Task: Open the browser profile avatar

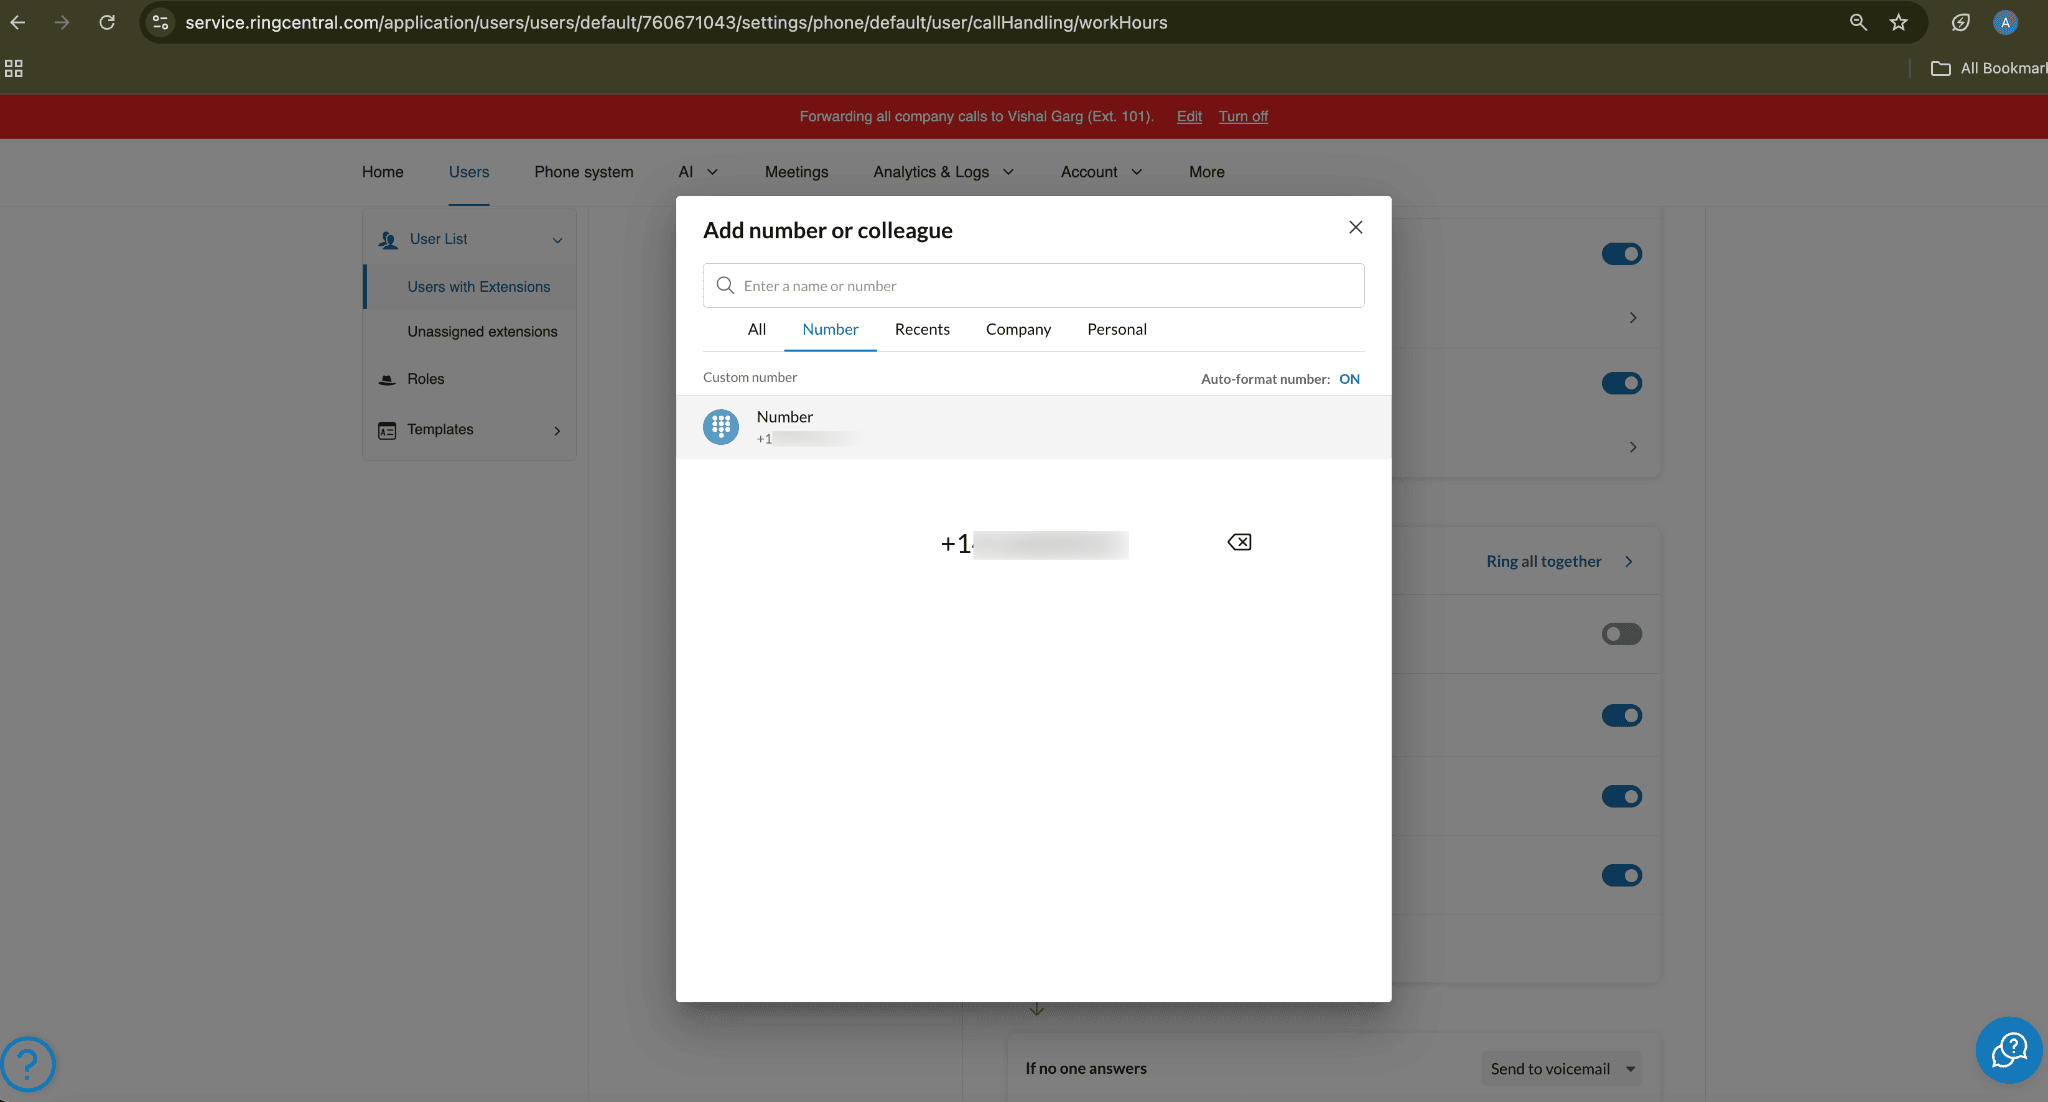Action: tap(2005, 22)
